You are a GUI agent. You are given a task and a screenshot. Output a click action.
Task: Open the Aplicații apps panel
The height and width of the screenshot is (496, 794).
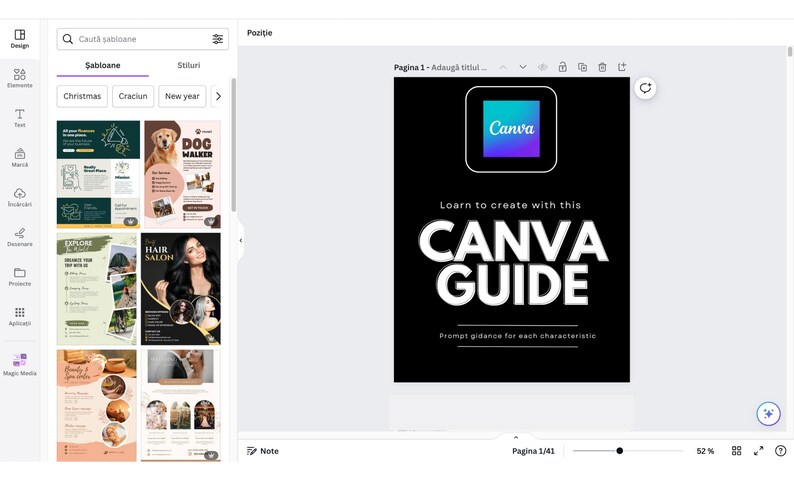(x=20, y=316)
